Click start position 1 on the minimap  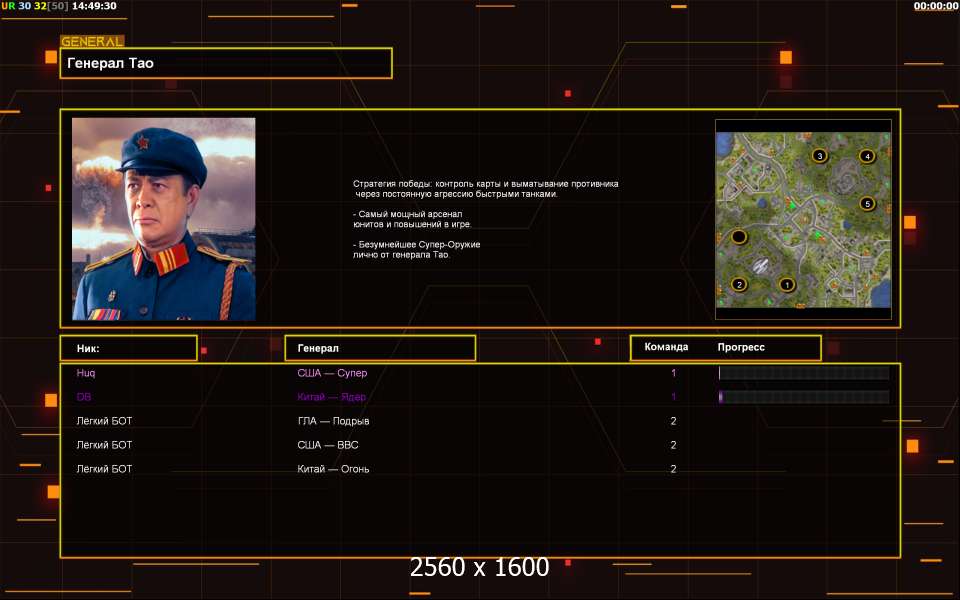pos(787,284)
